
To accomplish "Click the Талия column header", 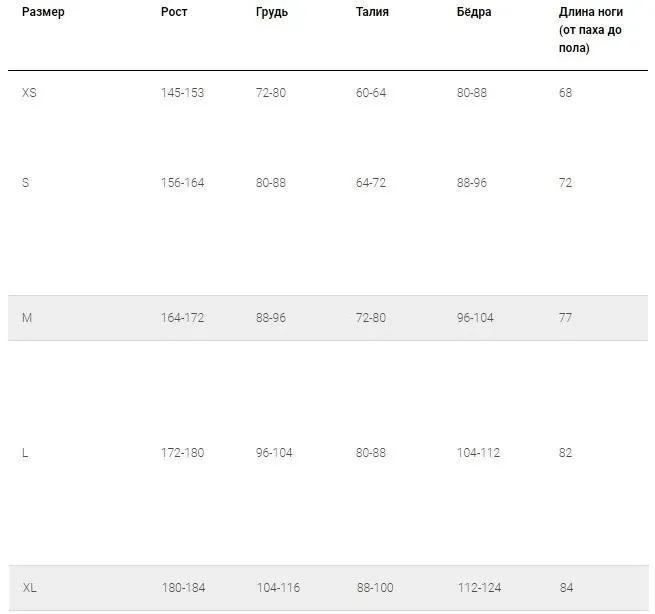I will 372,12.
